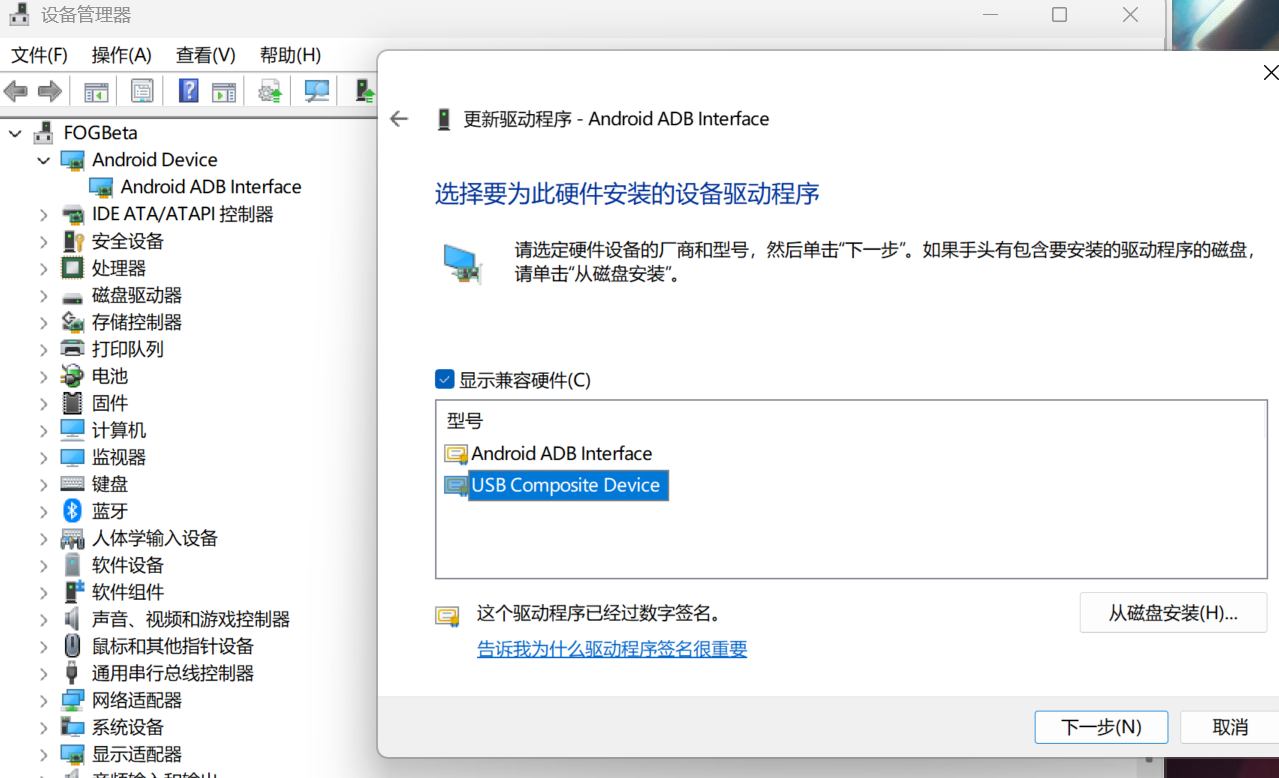This screenshot has height=778, width=1279.
Task: Click Show/Hide Console Tree toolbar icon
Action: click(96, 92)
